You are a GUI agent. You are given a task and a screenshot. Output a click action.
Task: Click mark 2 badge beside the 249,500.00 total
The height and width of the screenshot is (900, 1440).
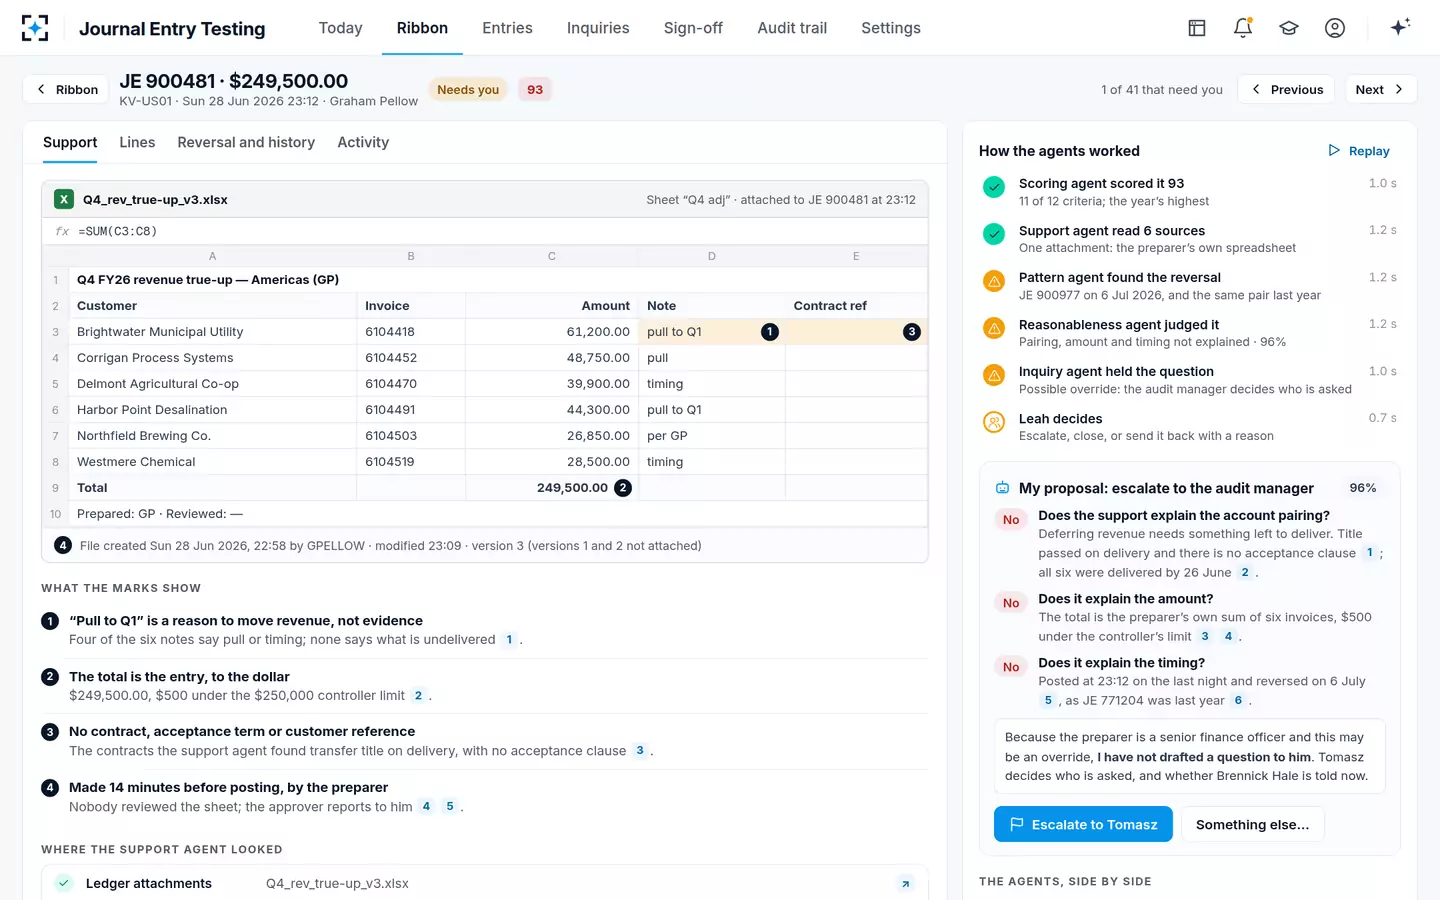(x=623, y=488)
